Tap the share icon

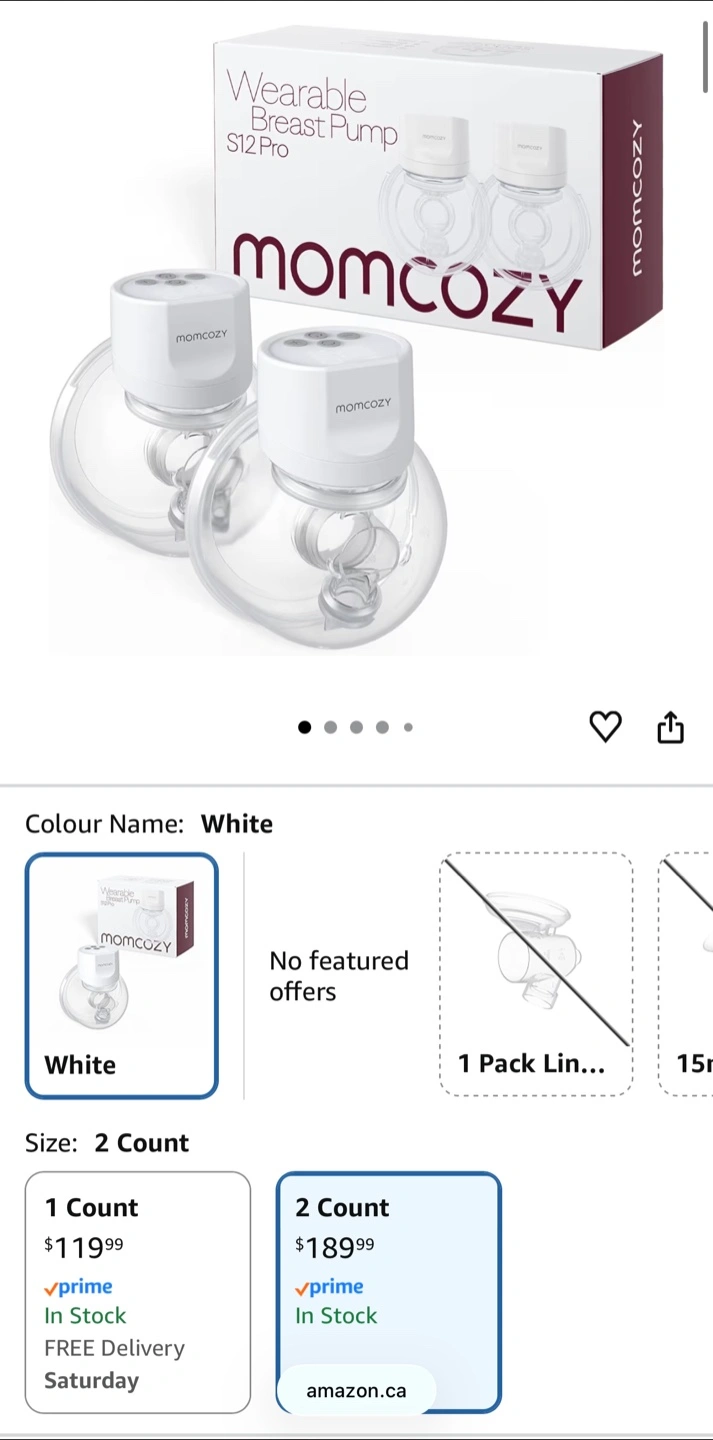tap(670, 727)
